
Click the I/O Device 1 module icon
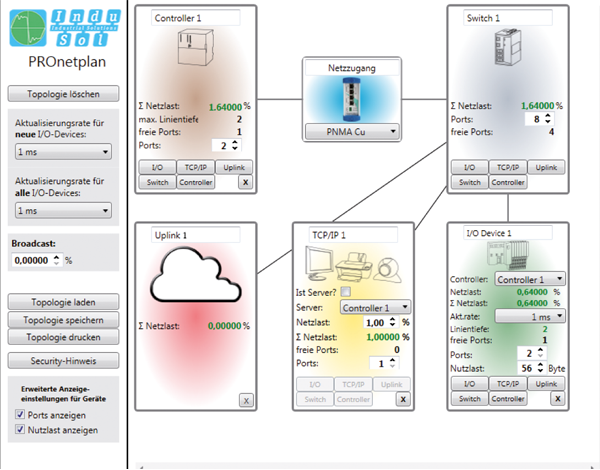click(508, 257)
